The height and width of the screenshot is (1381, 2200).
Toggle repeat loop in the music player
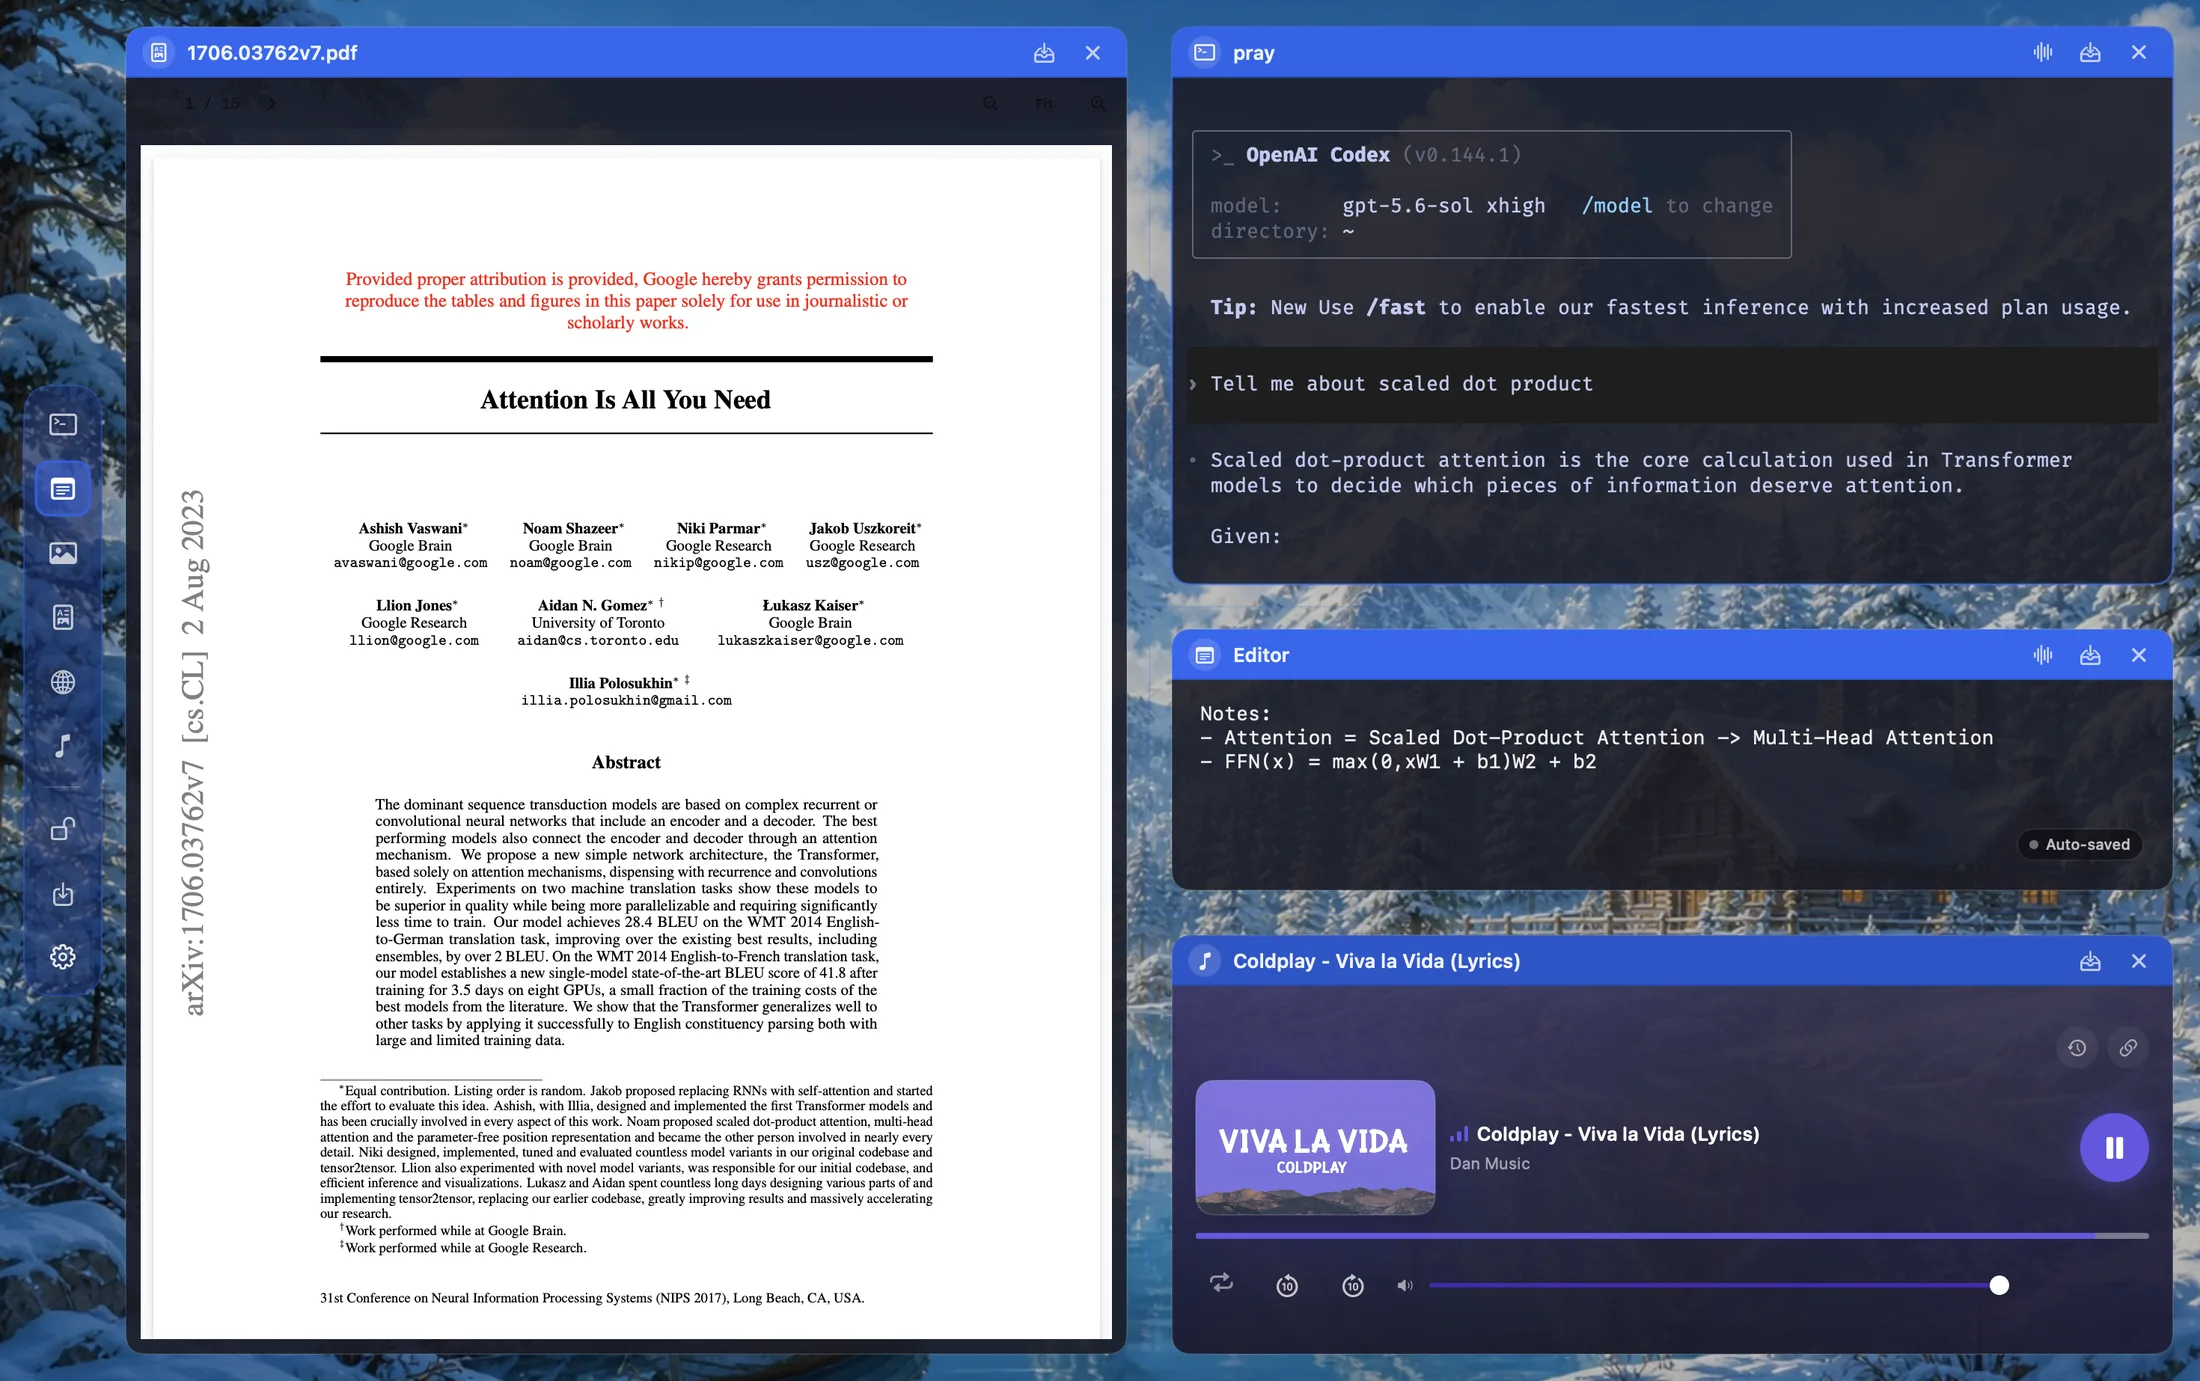coord(1221,1283)
